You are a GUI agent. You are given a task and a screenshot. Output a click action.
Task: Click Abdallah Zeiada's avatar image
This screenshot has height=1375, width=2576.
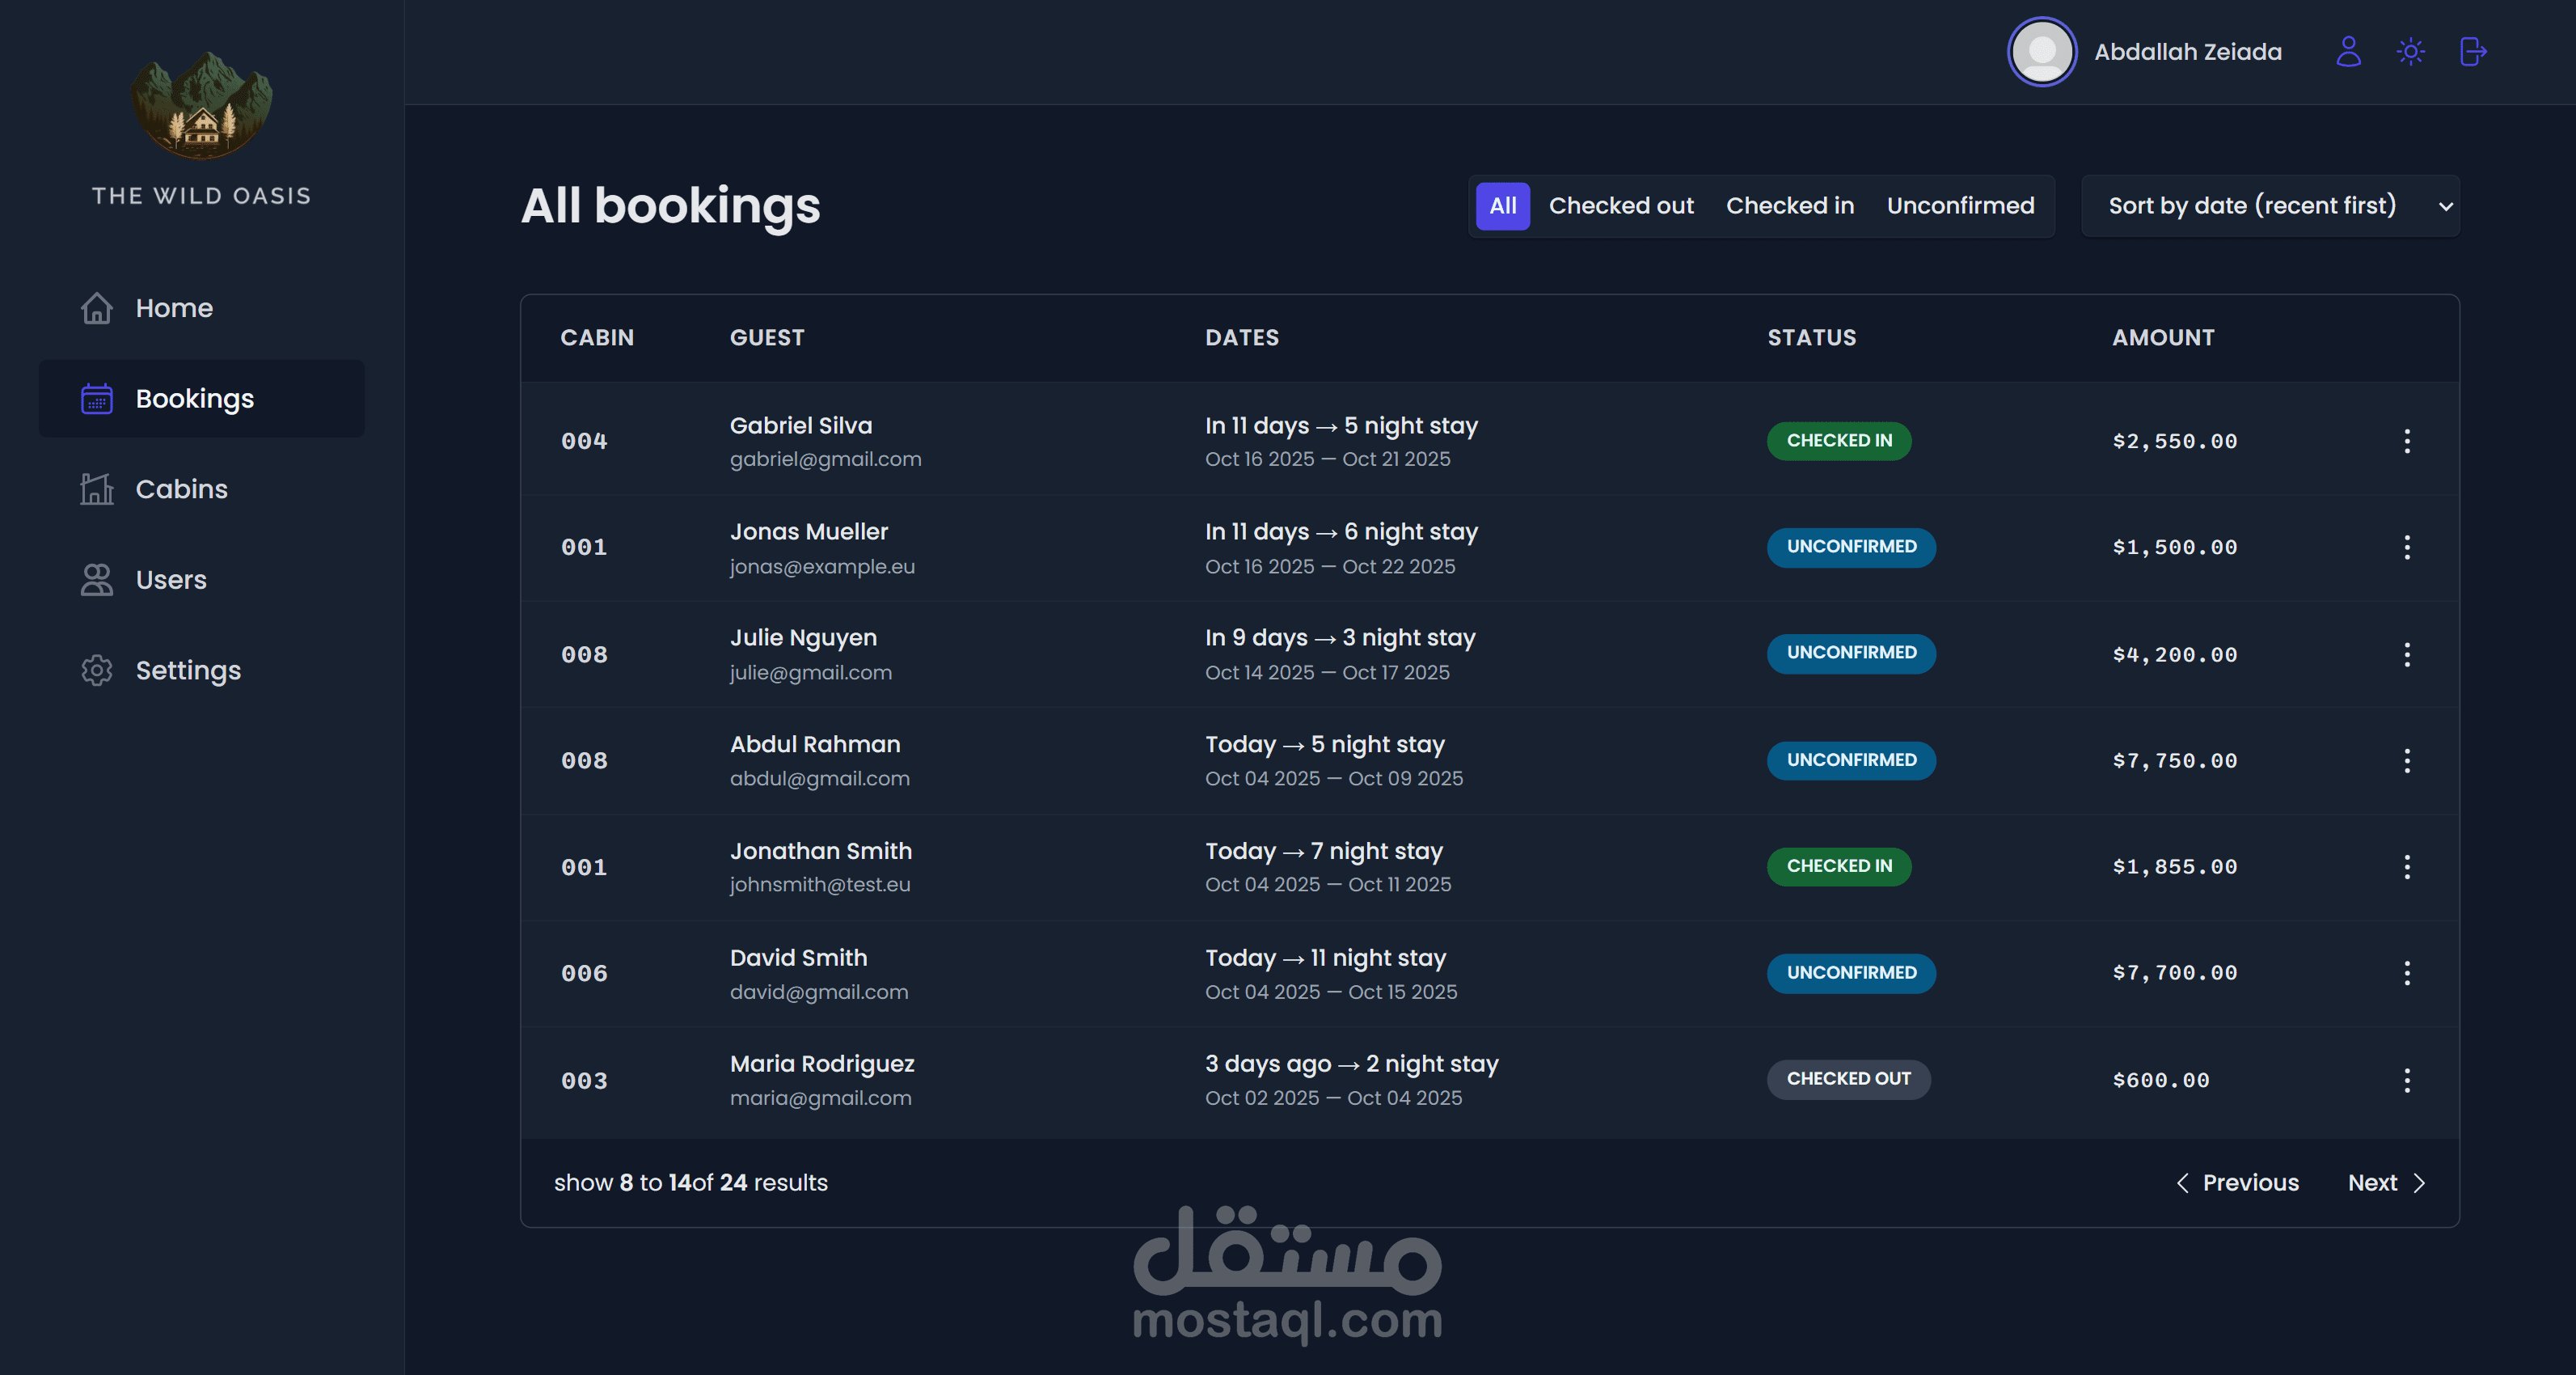coord(2041,52)
